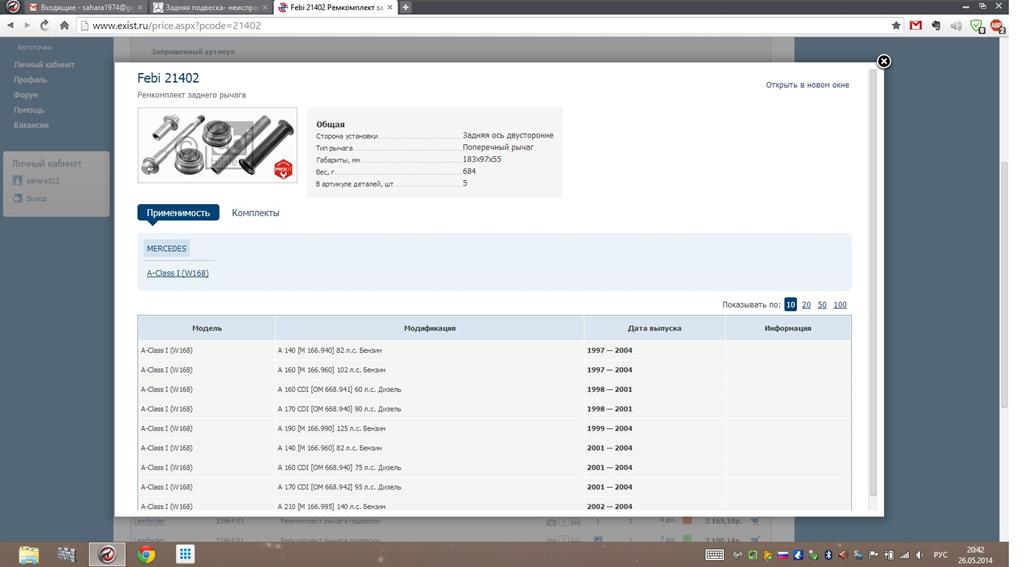Click the popup vertical scrollbar
This screenshot has height=567, width=1024.
tap(873, 281)
